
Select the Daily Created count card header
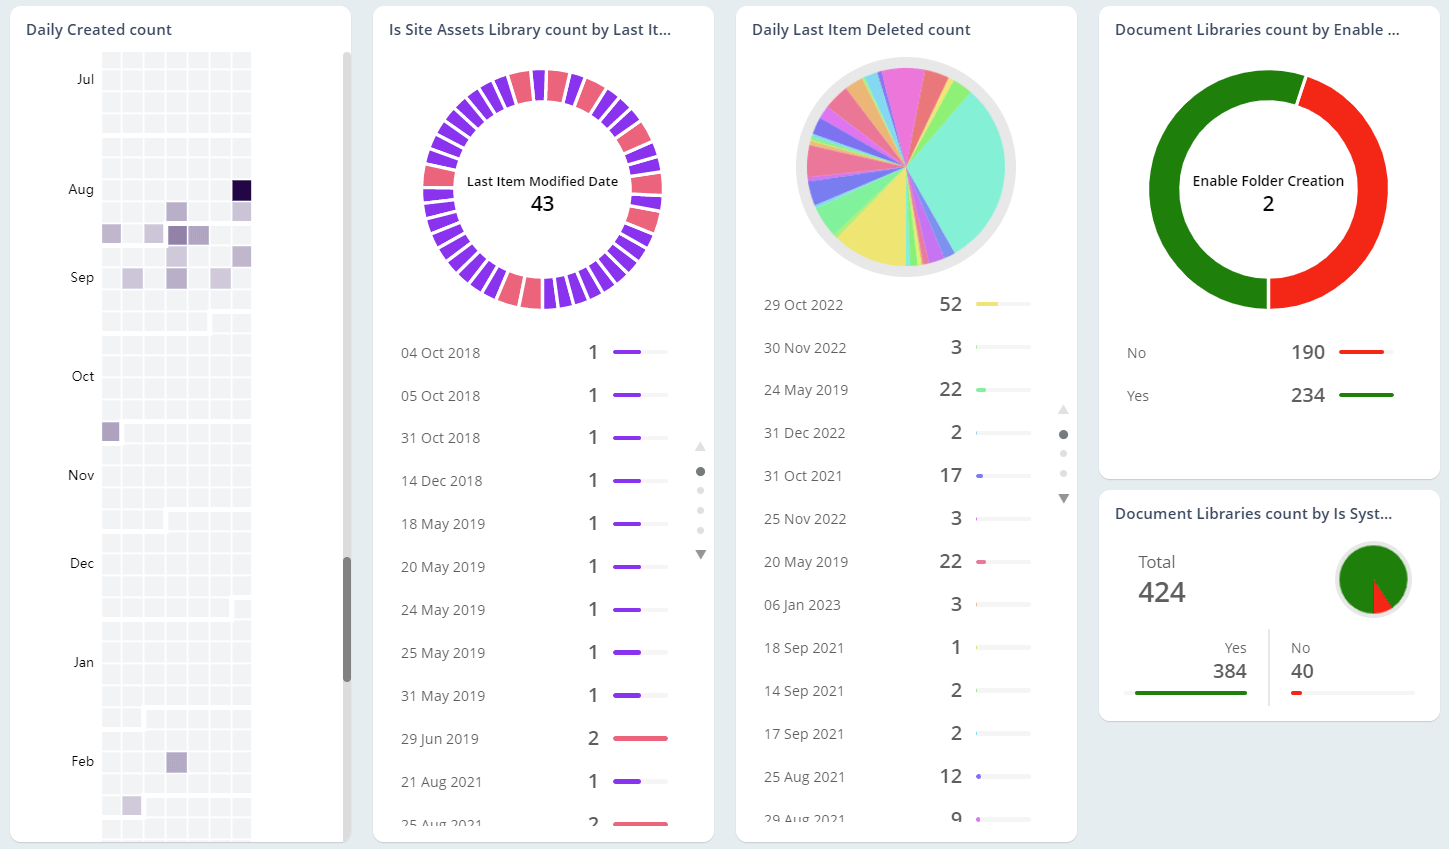98,29
